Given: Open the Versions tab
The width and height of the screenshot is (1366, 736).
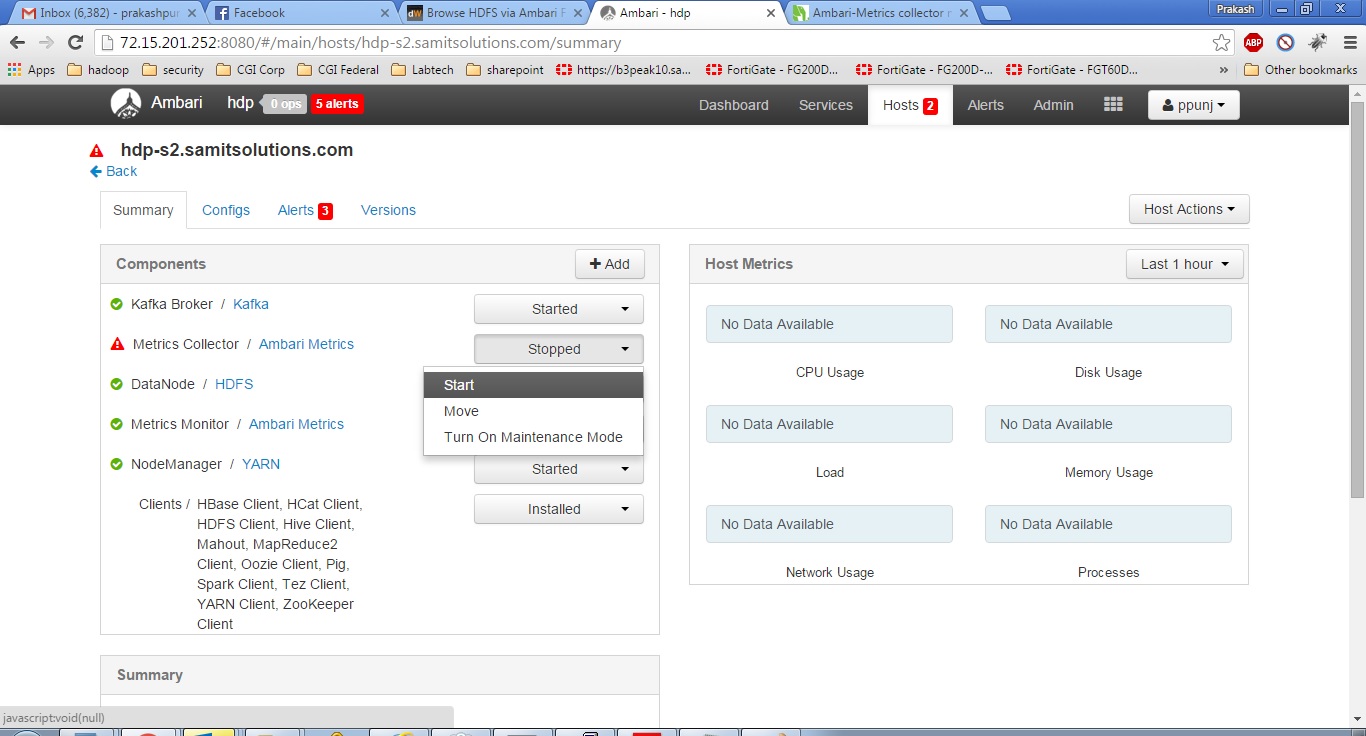Looking at the screenshot, I should pos(388,210).
